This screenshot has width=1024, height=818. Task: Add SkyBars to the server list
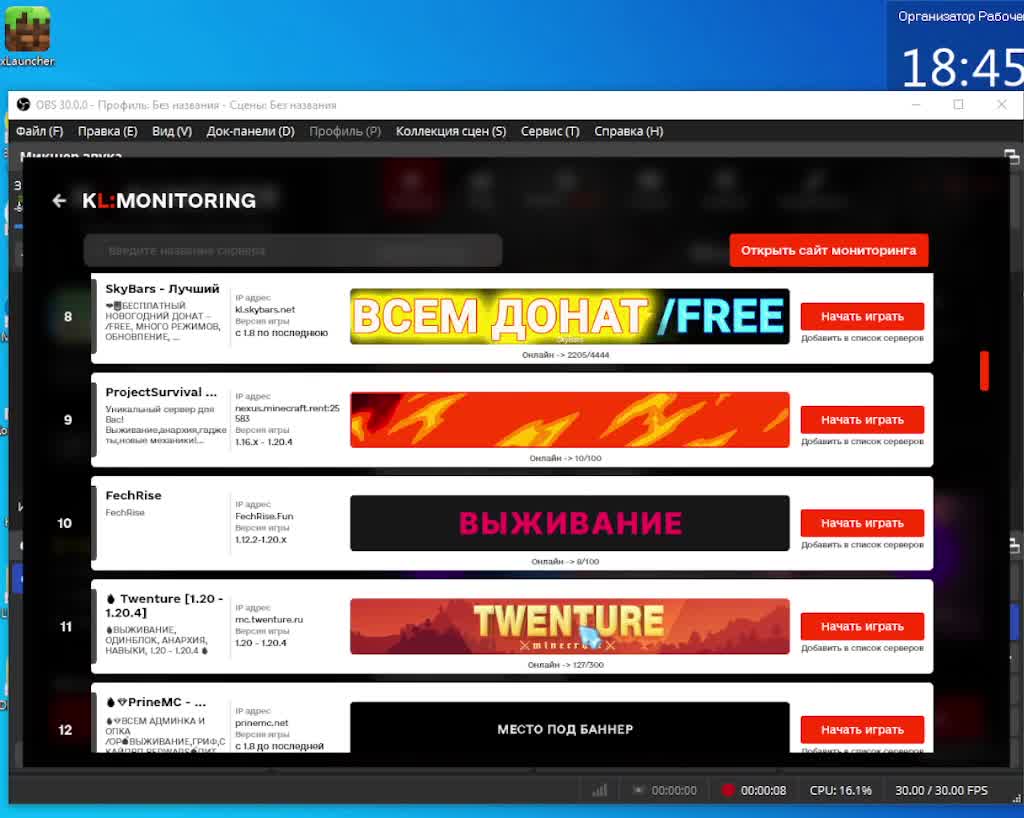tap(862, 338)
